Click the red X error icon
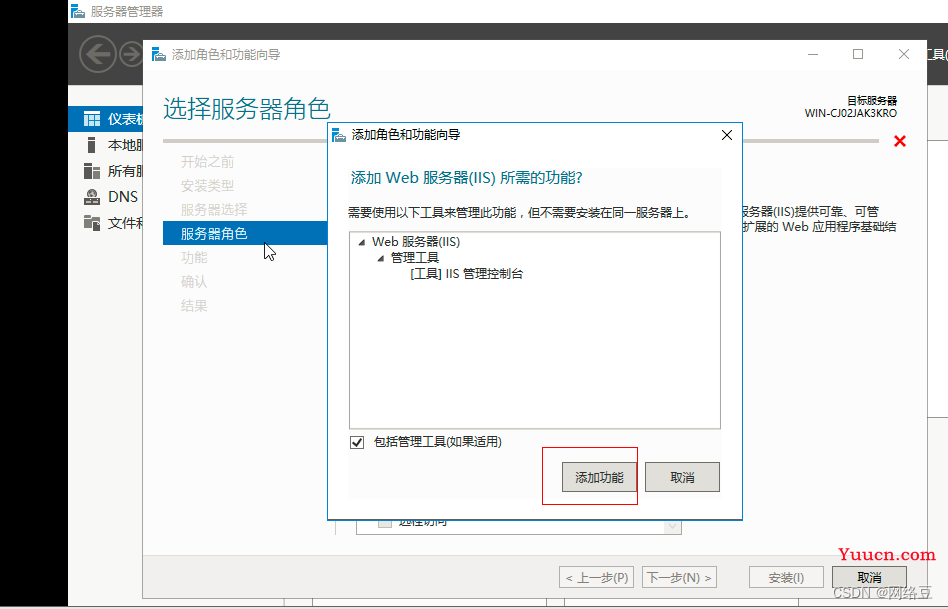 pyautogui.click(x=899, y=142)
